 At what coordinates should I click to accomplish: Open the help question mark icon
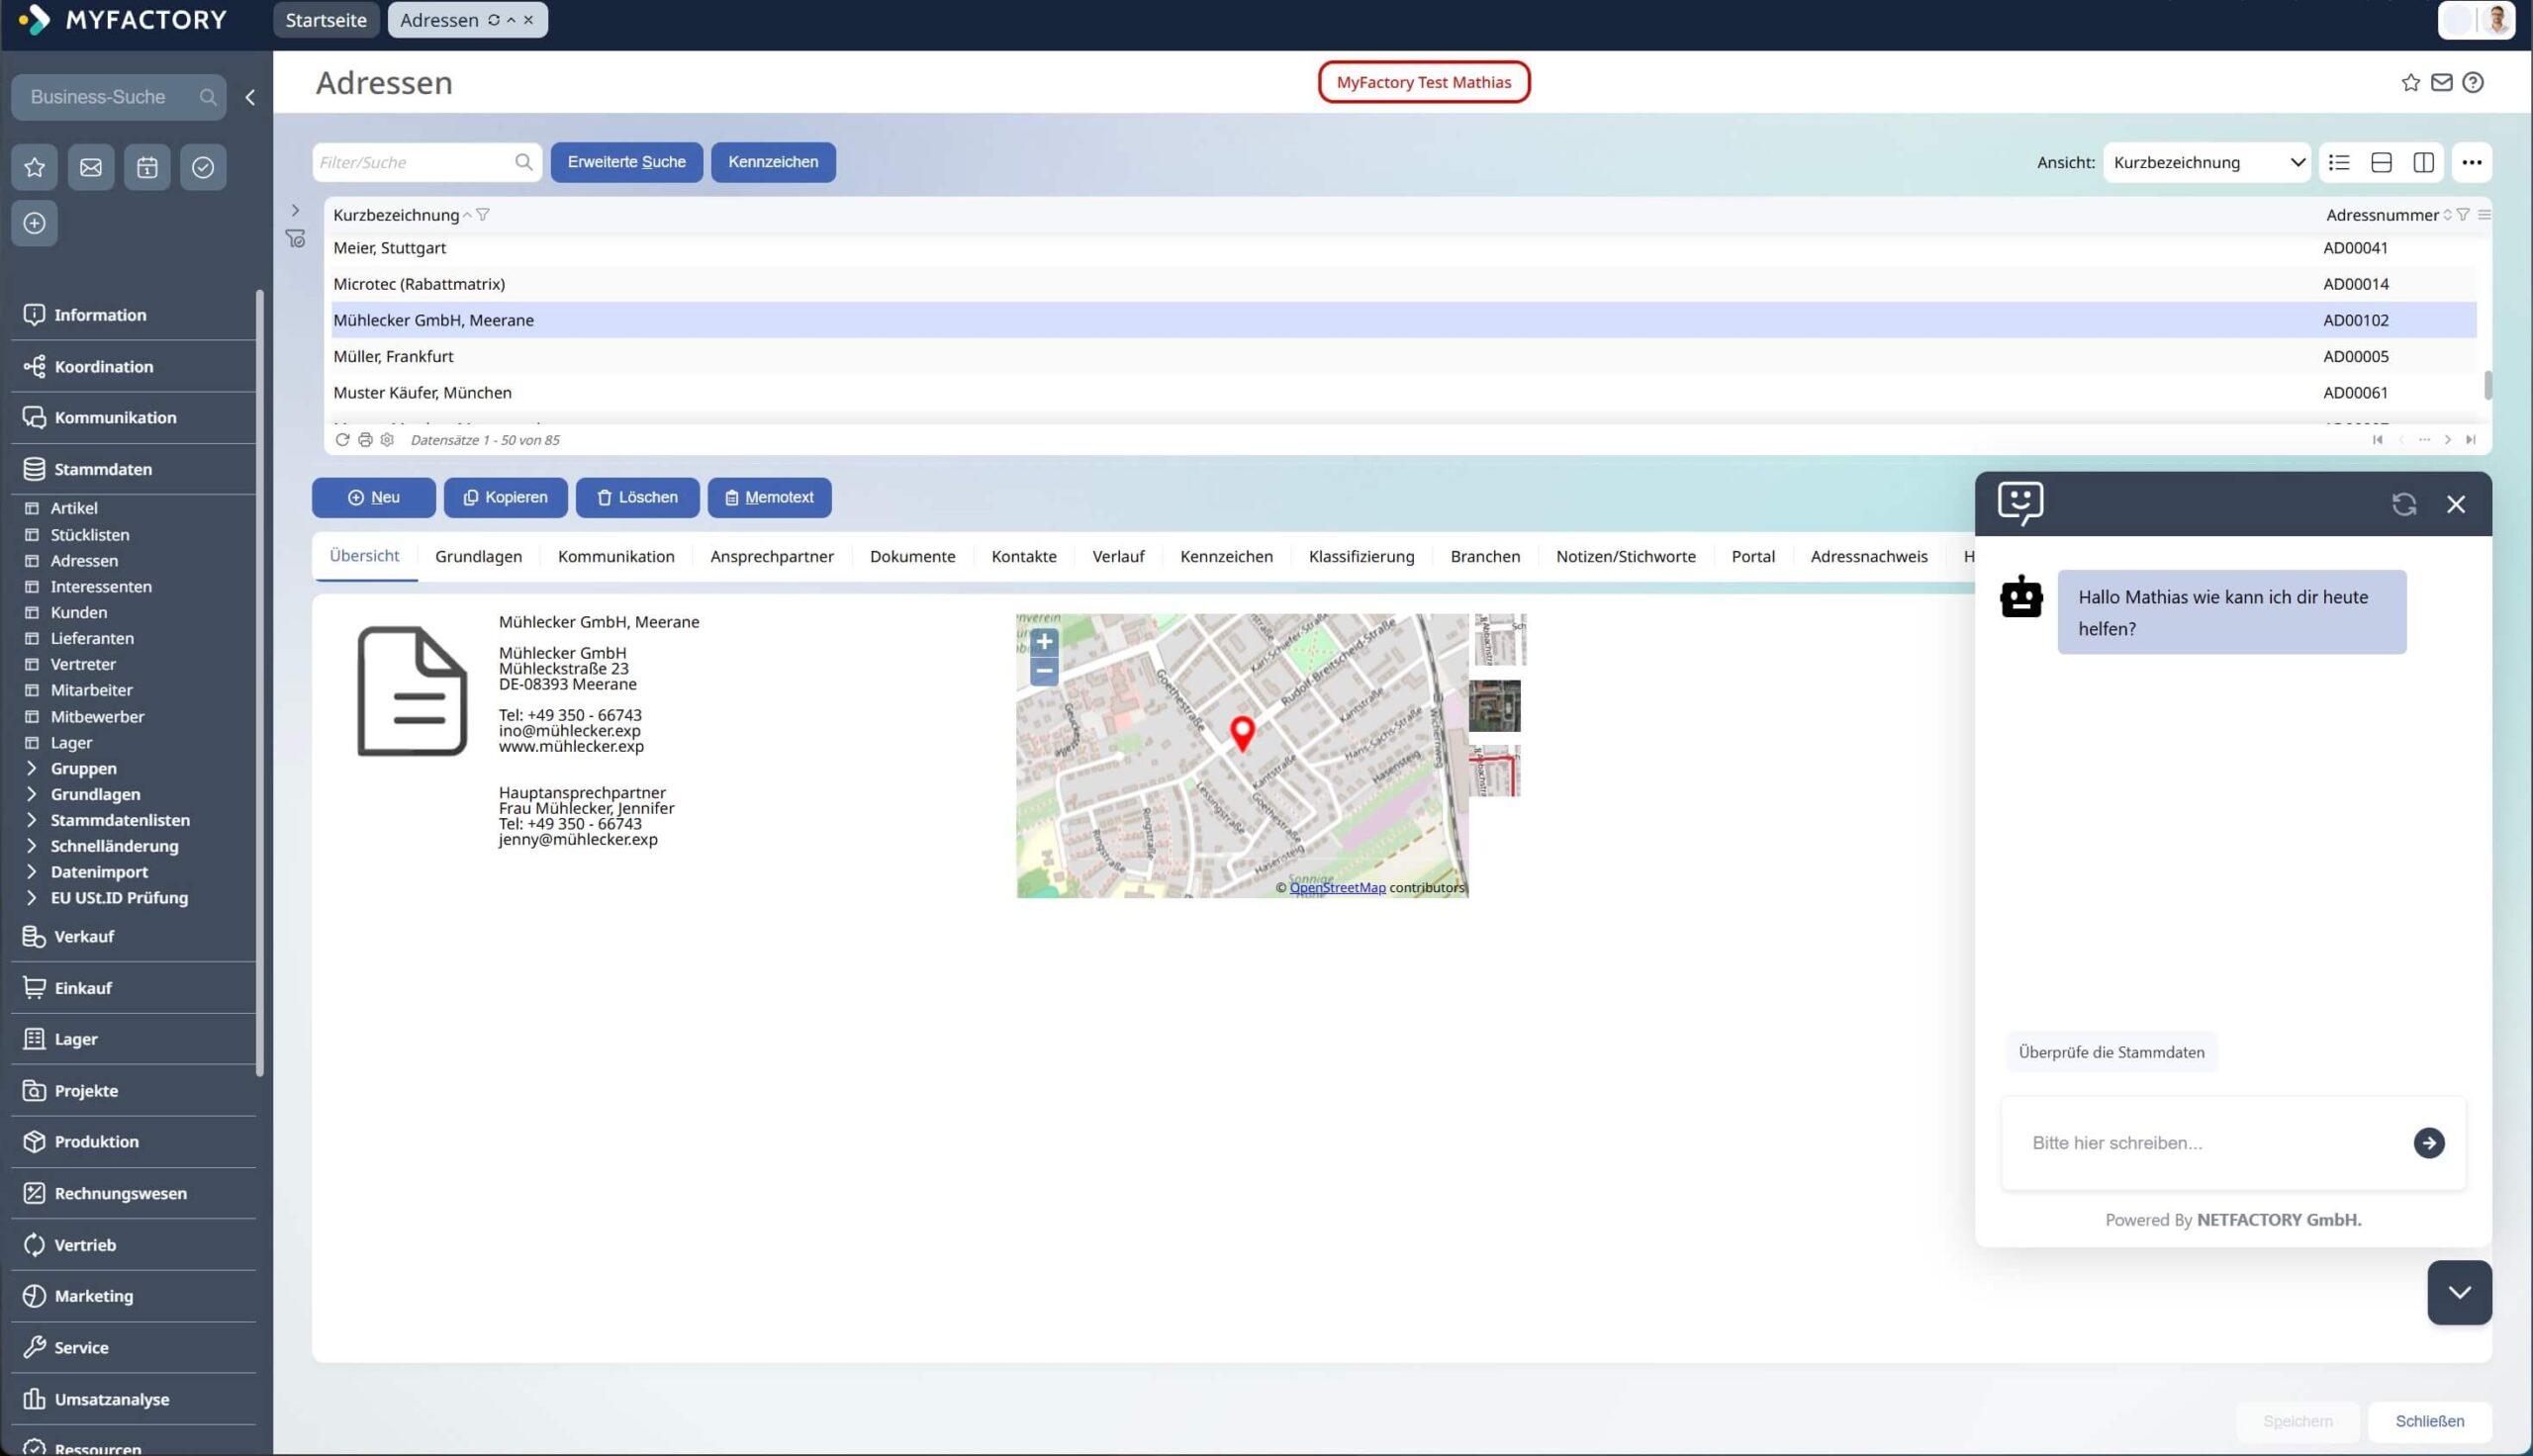click(x=2473, y=83)
